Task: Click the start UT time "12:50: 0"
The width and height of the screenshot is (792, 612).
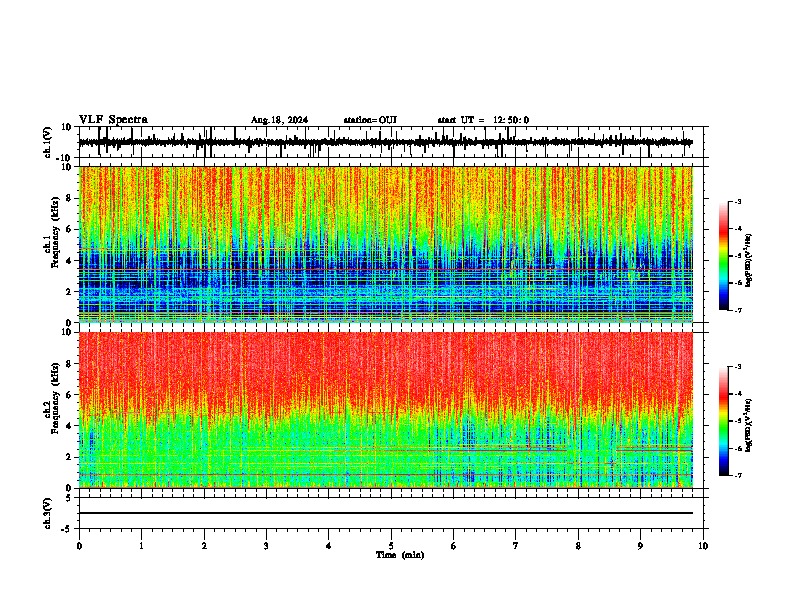Action: pyautogui.click(x=511, y=120)
